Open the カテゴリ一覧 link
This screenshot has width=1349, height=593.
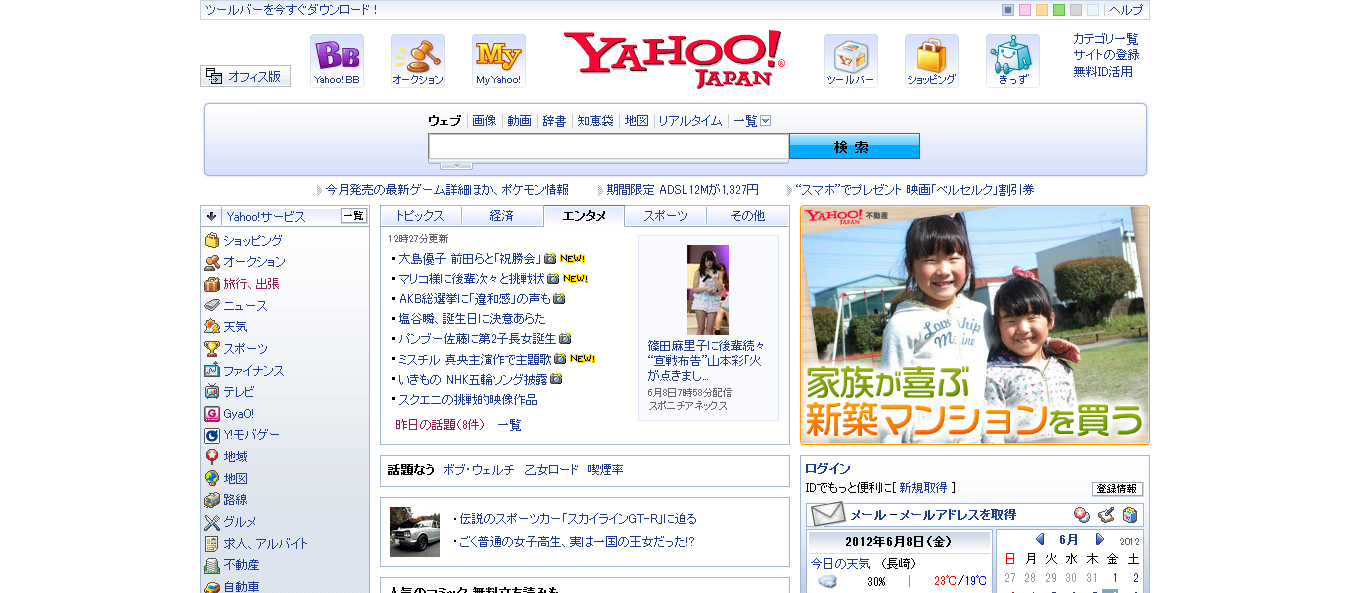point(1106,39)
